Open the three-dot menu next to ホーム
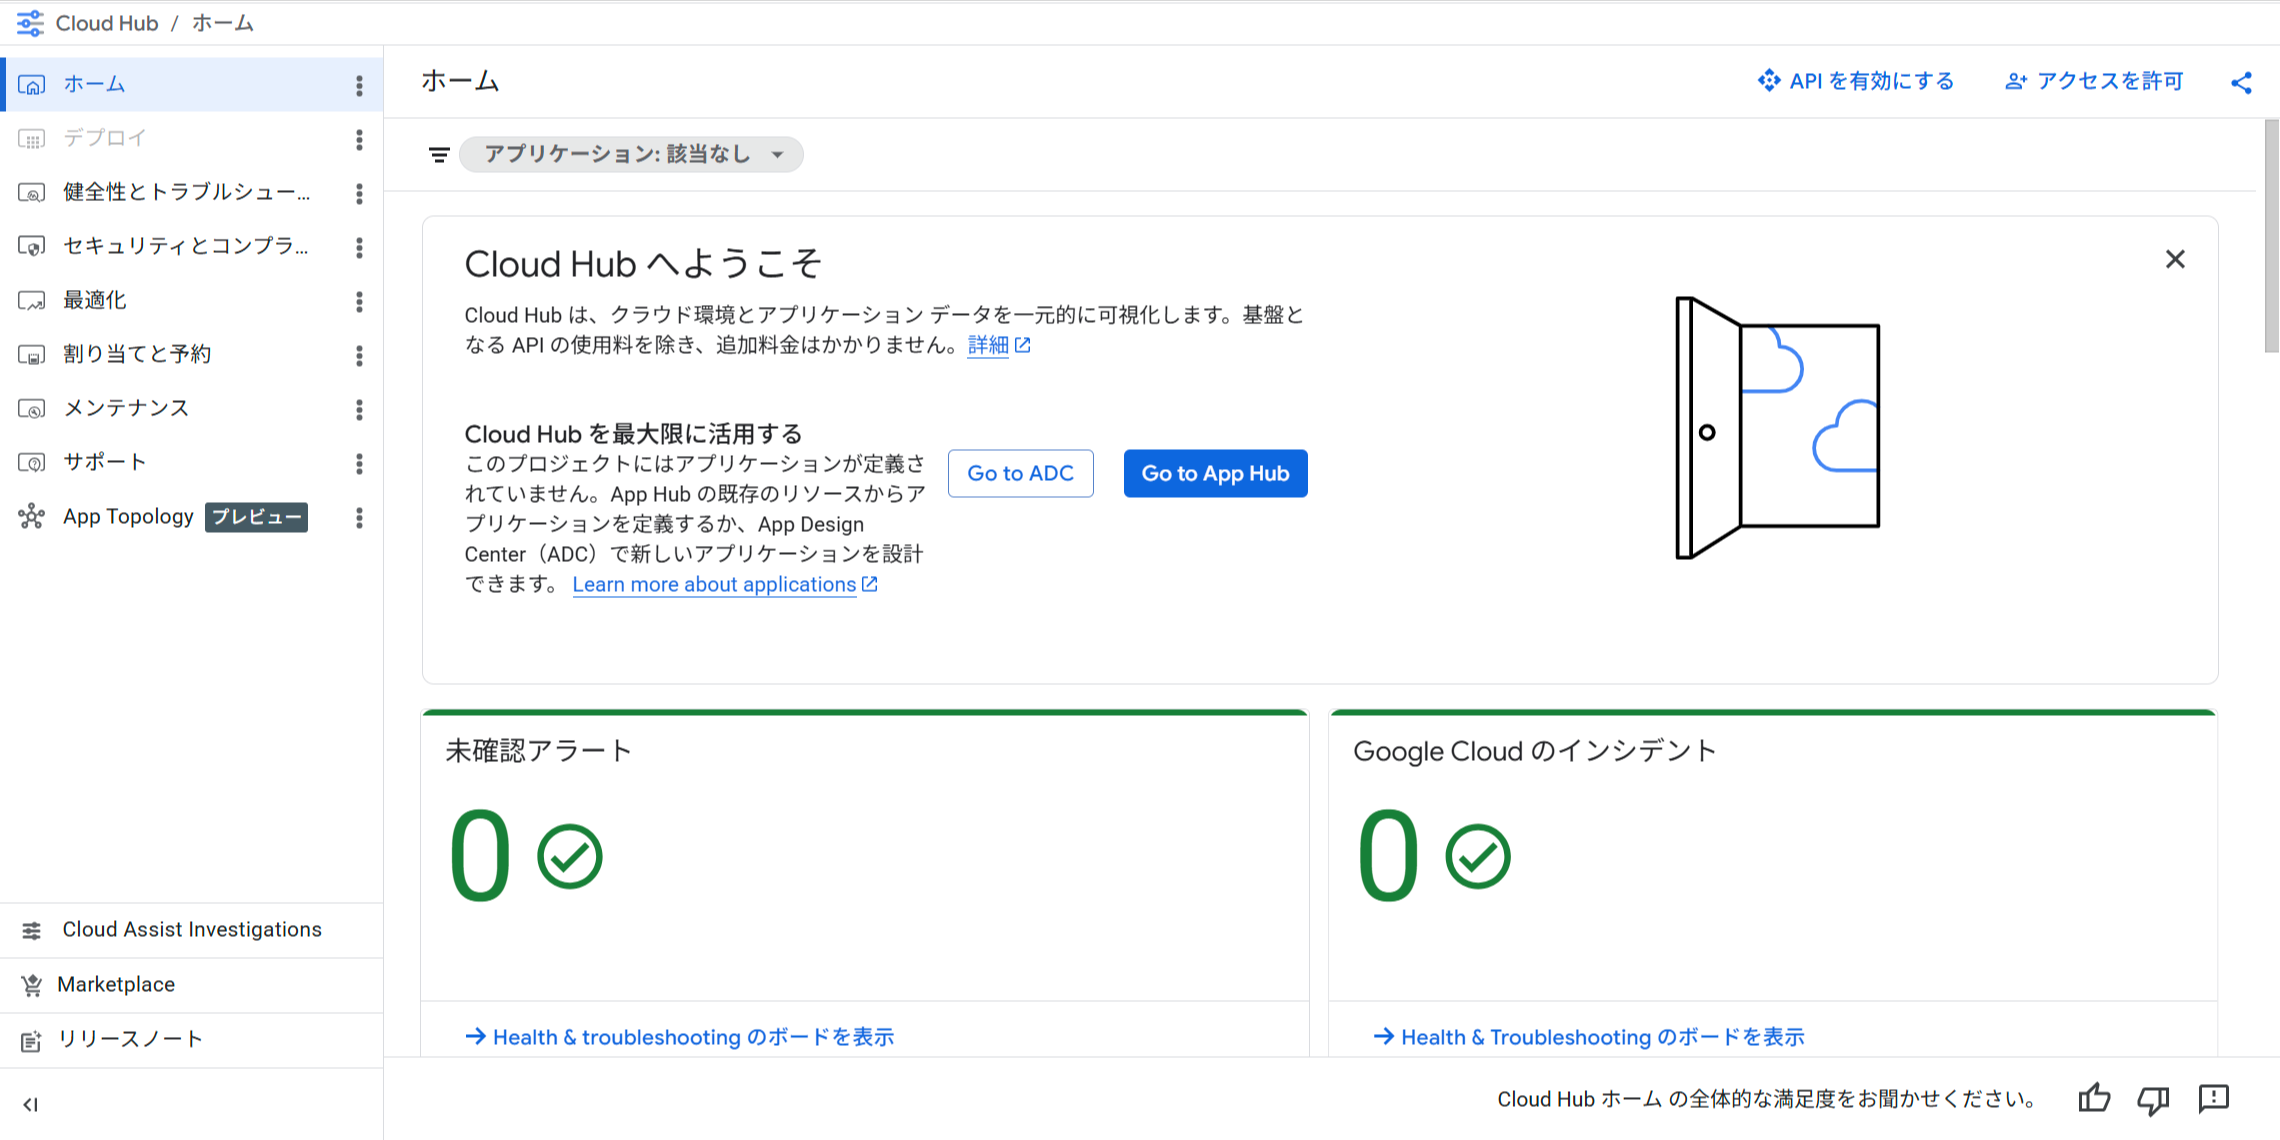The image size is (2280, 1140). tap(359, 85)
